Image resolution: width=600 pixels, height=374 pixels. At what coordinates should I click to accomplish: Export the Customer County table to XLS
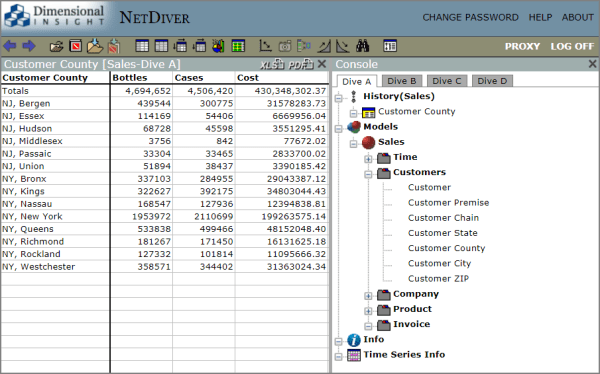pos(272,64)
